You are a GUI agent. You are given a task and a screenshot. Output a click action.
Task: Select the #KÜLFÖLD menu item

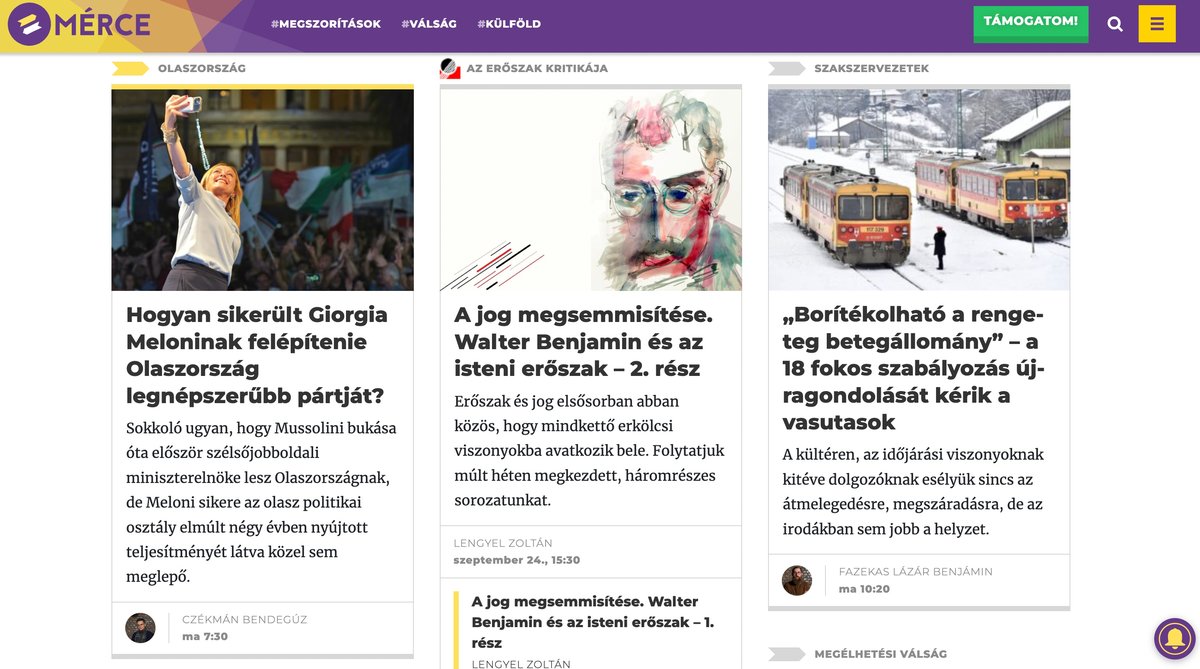(x=509, y=24)
